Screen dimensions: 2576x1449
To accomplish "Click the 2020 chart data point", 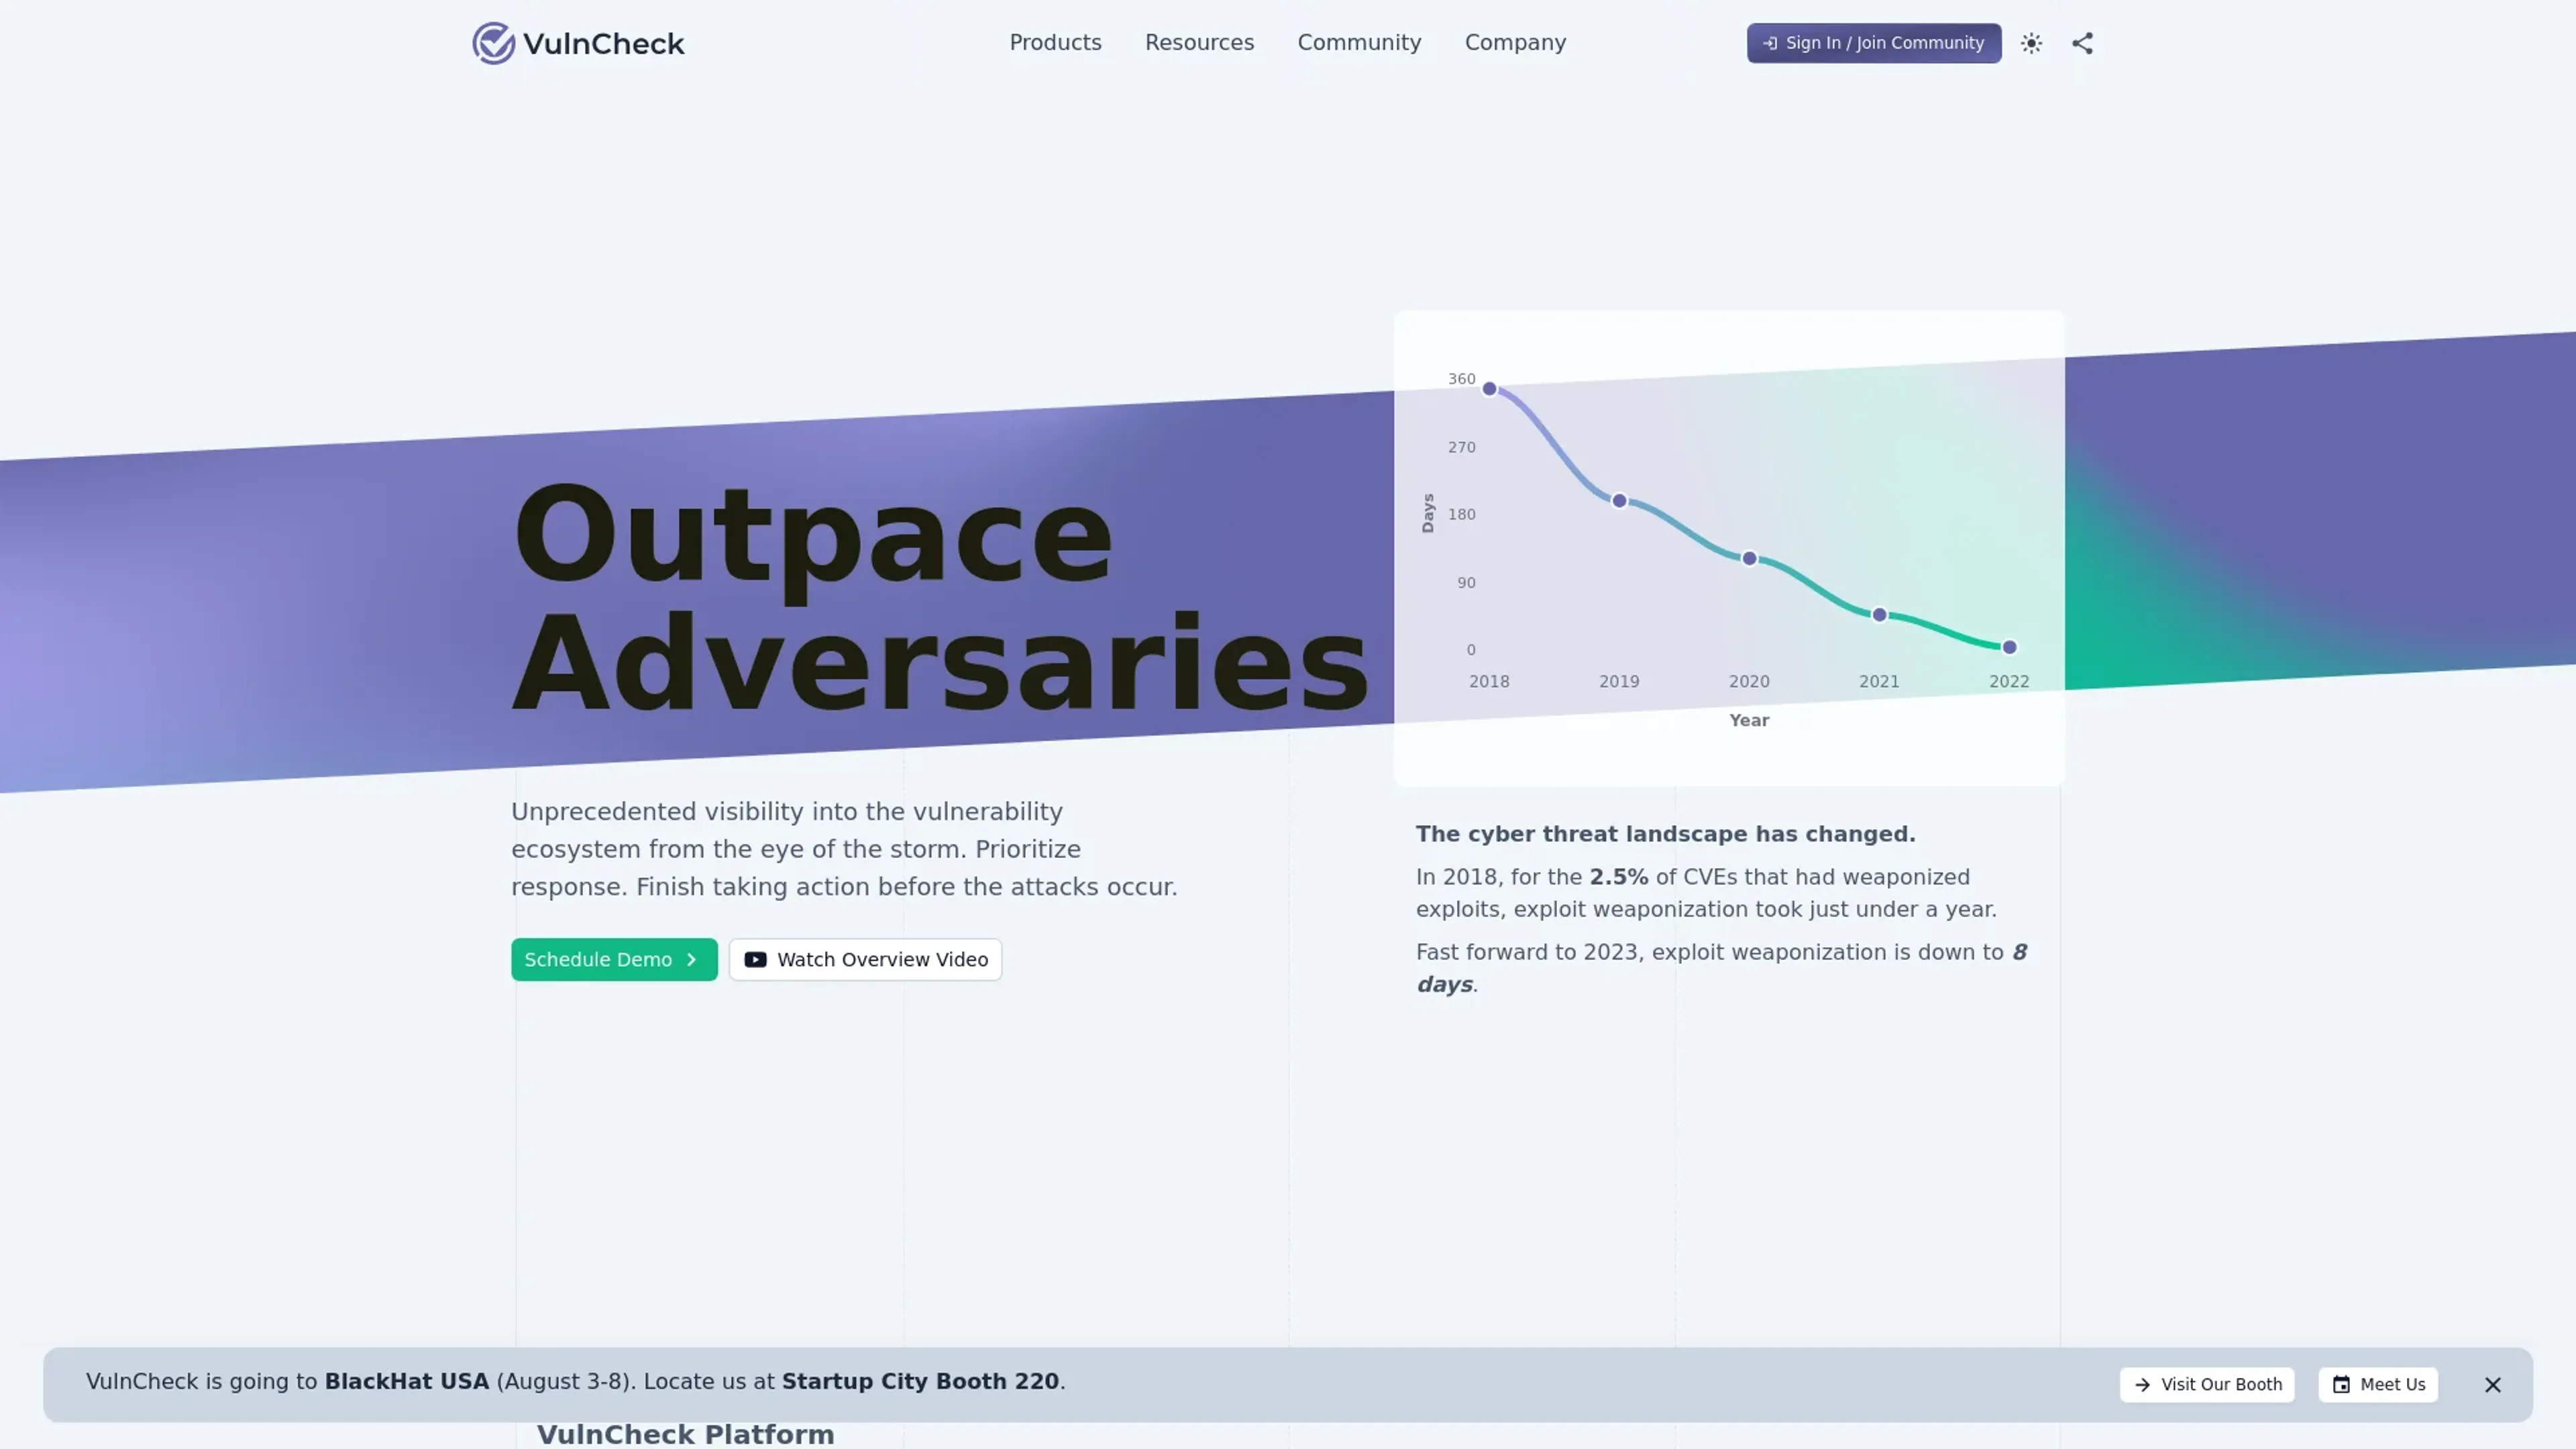I will [x=1749, y=559].
